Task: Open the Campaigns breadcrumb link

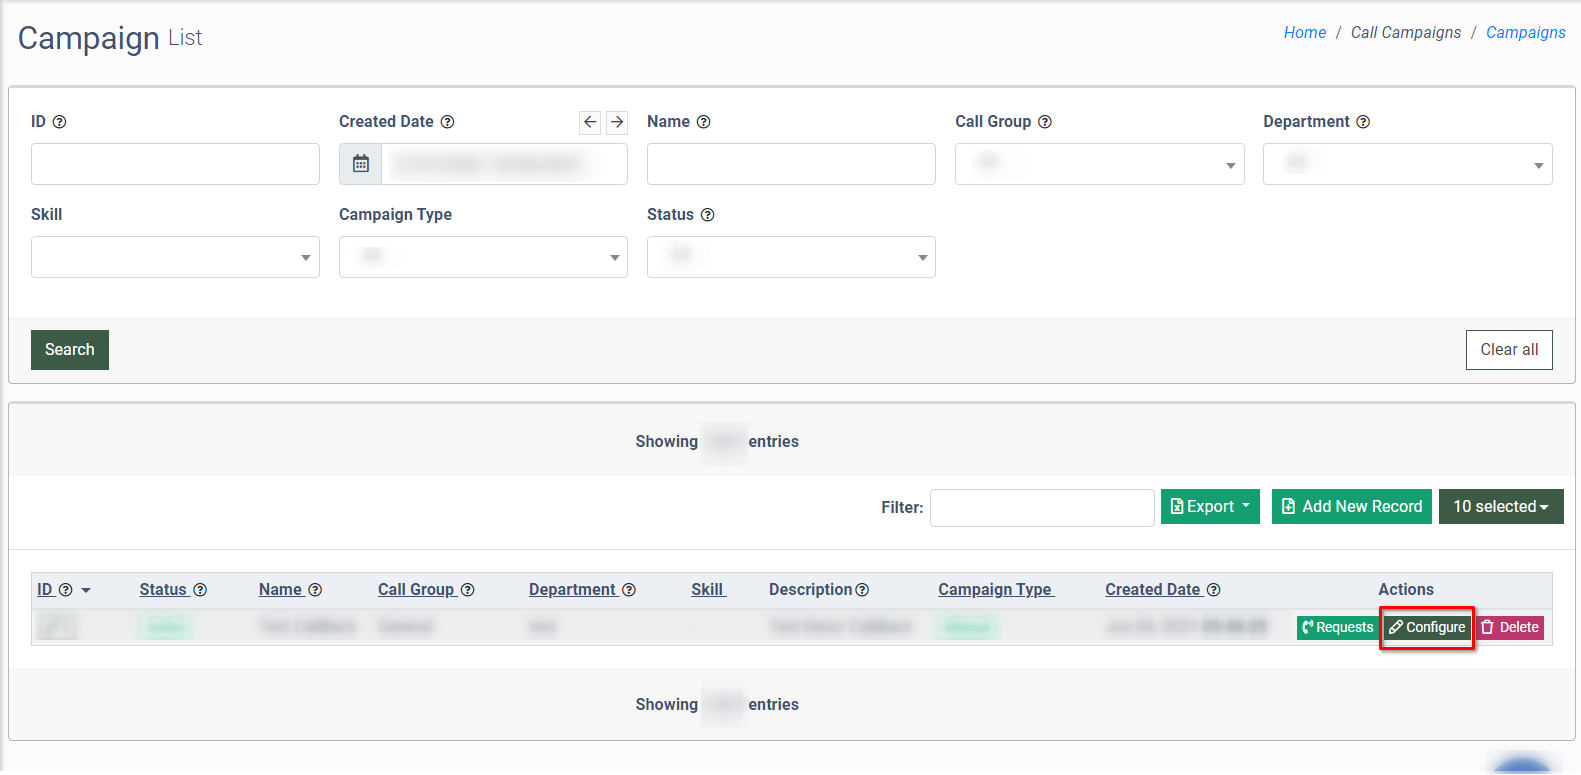Action: (x=1525, y=33)
